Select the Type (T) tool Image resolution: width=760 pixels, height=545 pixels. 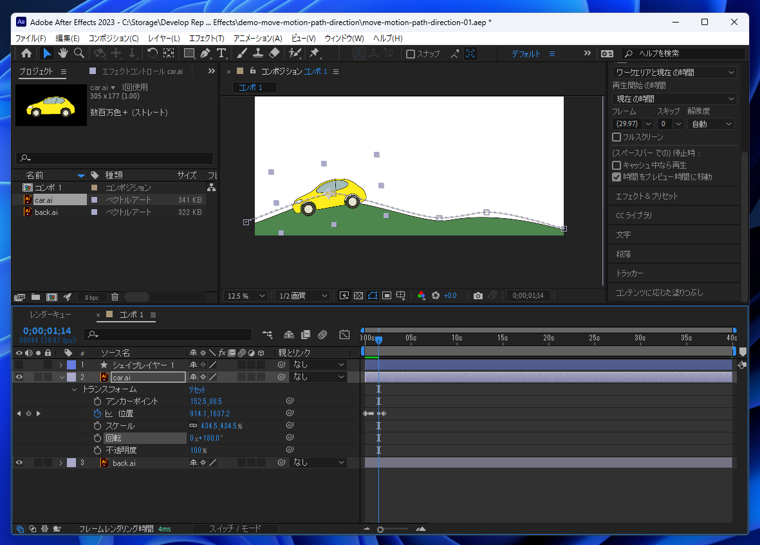point(221,53)
